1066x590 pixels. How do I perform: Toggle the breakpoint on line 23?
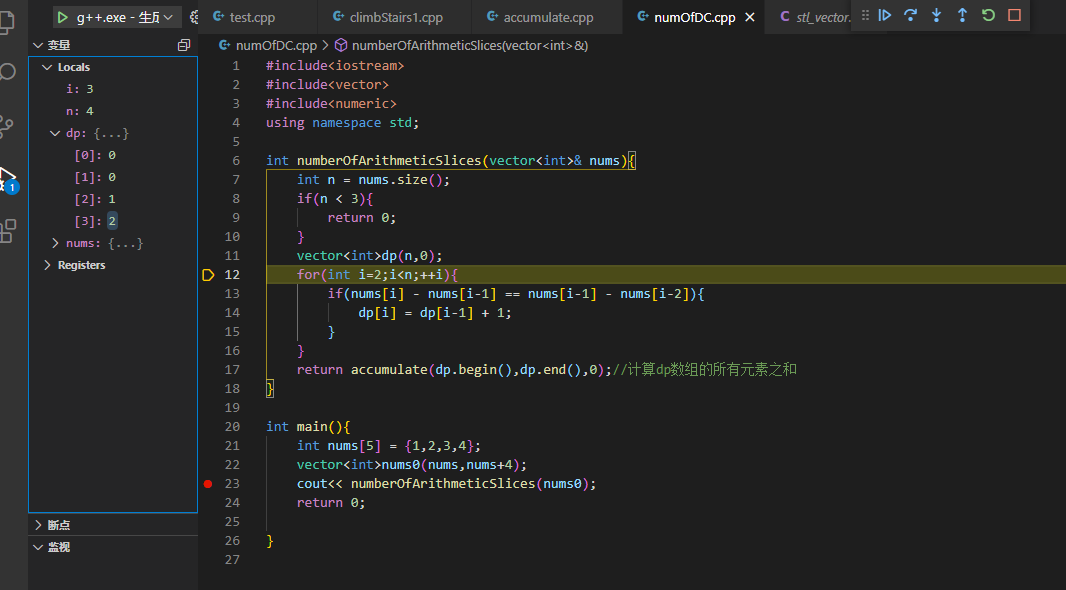click(208, 484)
